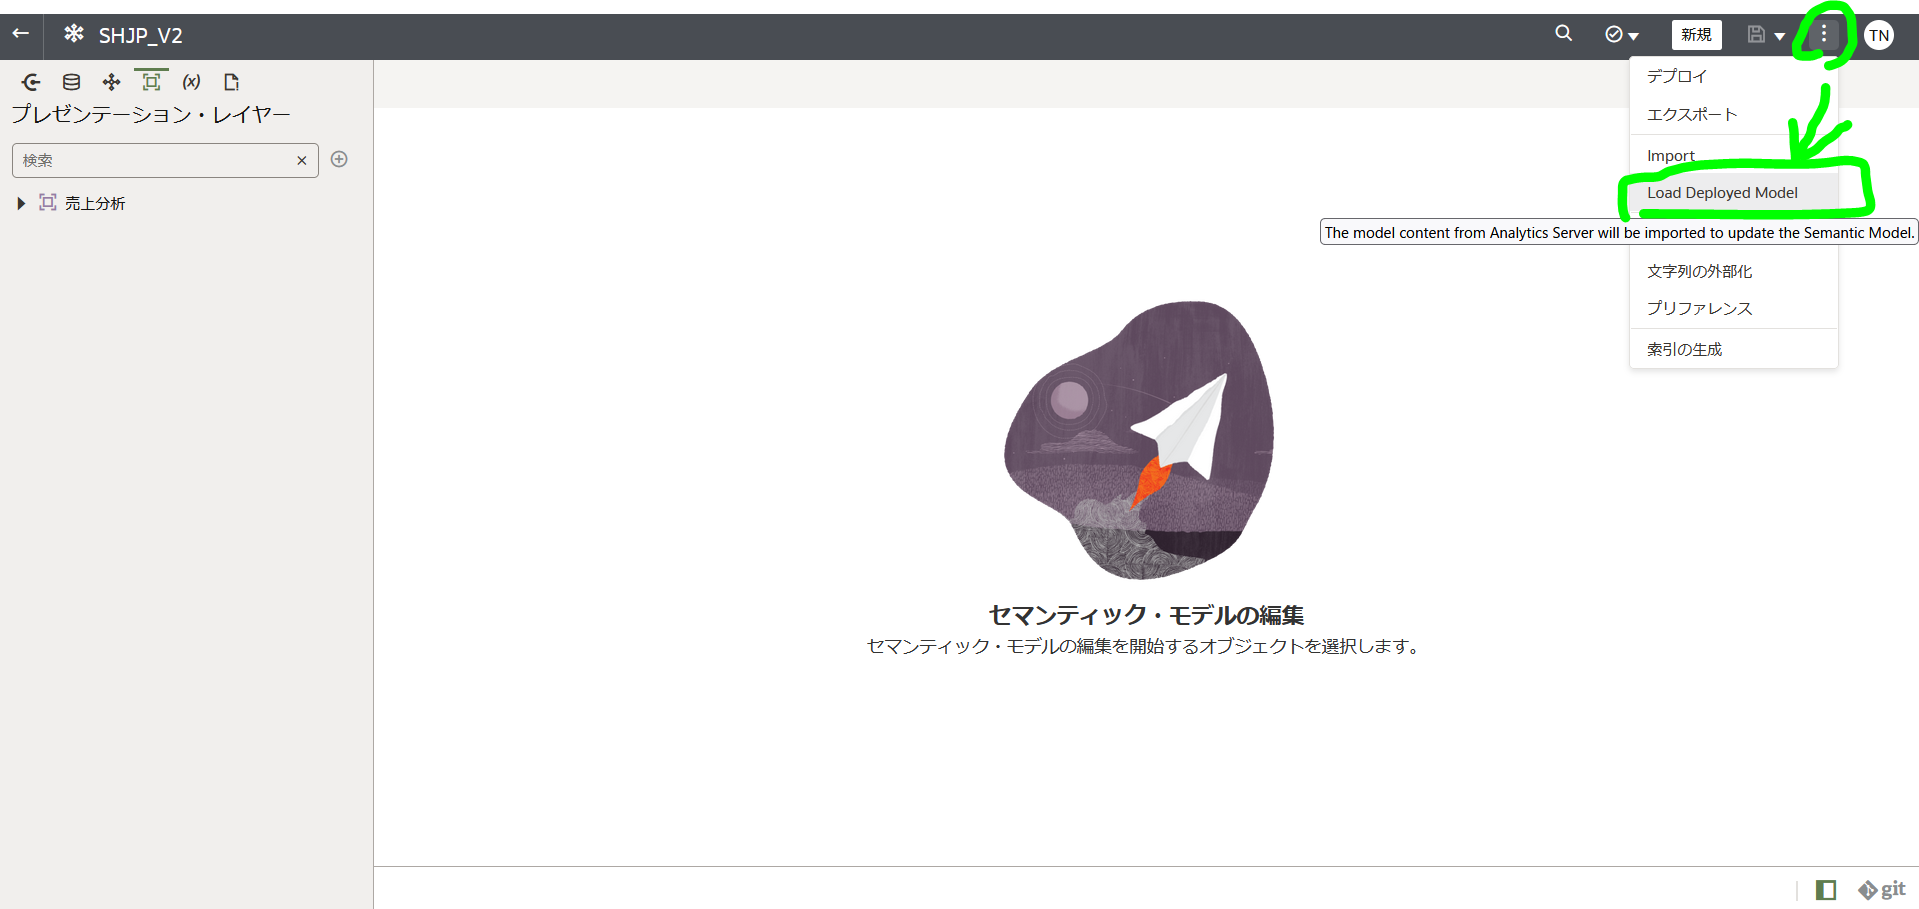Open the consistency check dropdown

1621,35
